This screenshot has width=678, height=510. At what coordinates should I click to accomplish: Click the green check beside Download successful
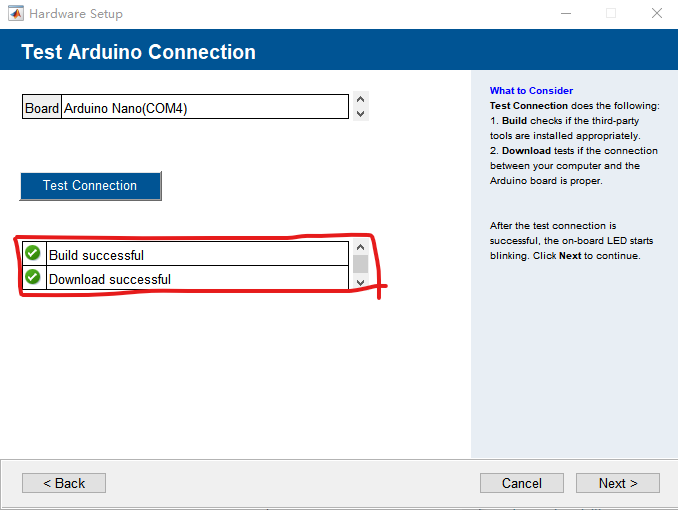[32, 276]
